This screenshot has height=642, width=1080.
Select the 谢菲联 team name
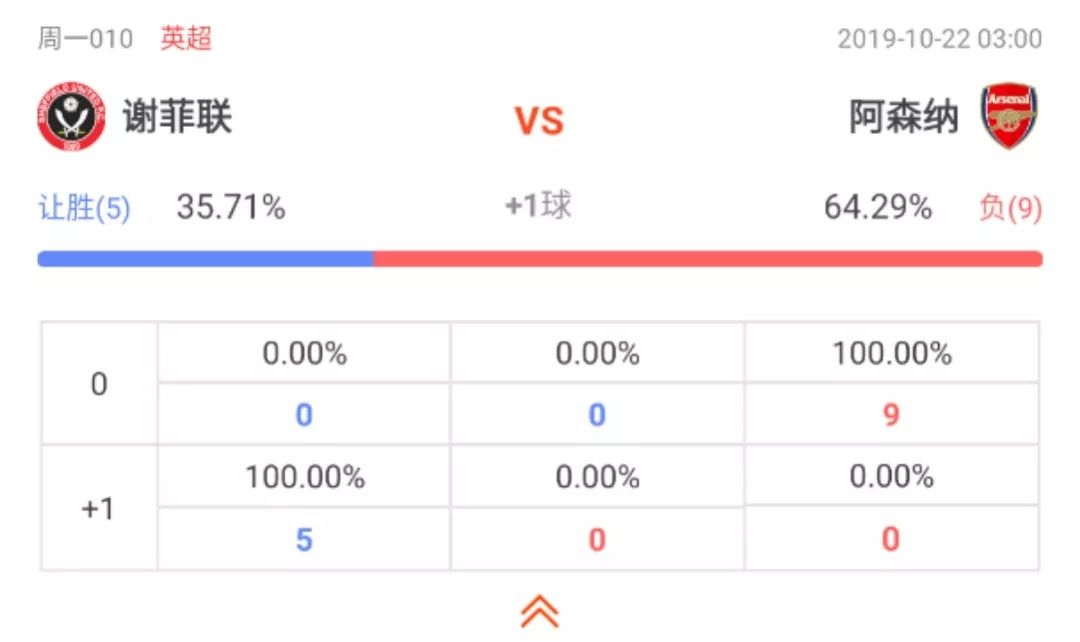178,116
